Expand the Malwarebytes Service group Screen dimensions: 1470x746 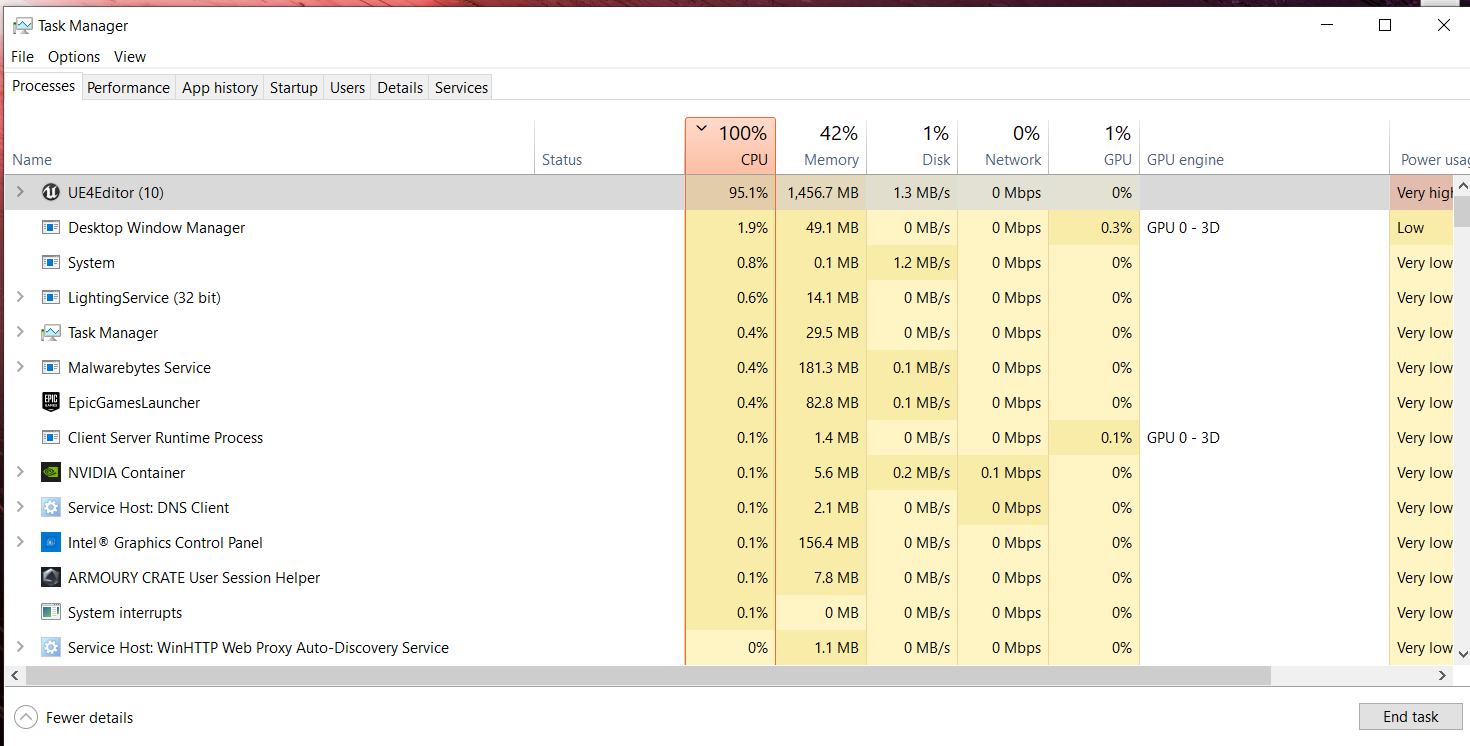click(19, 367)
